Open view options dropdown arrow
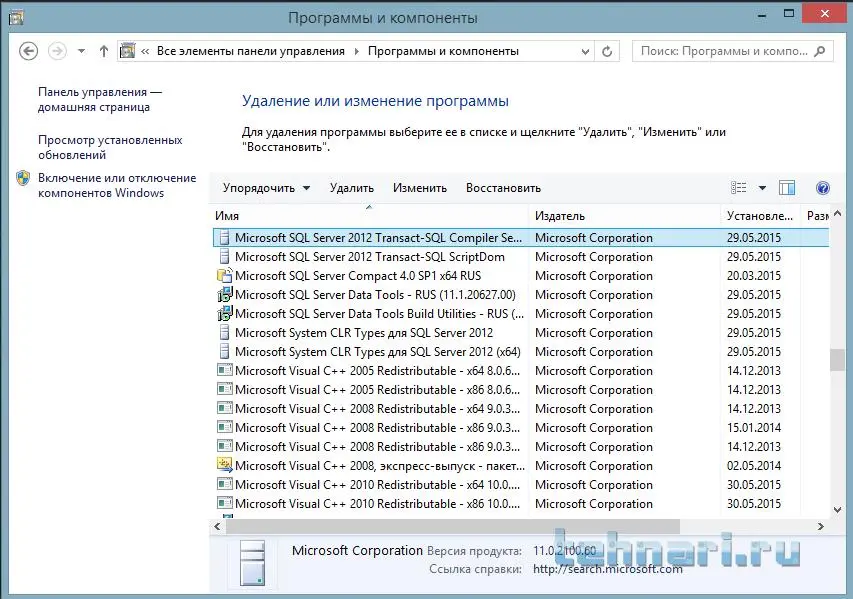Viewport: 853px width, 599px height. pyautogui.click(x=762, y=188)
